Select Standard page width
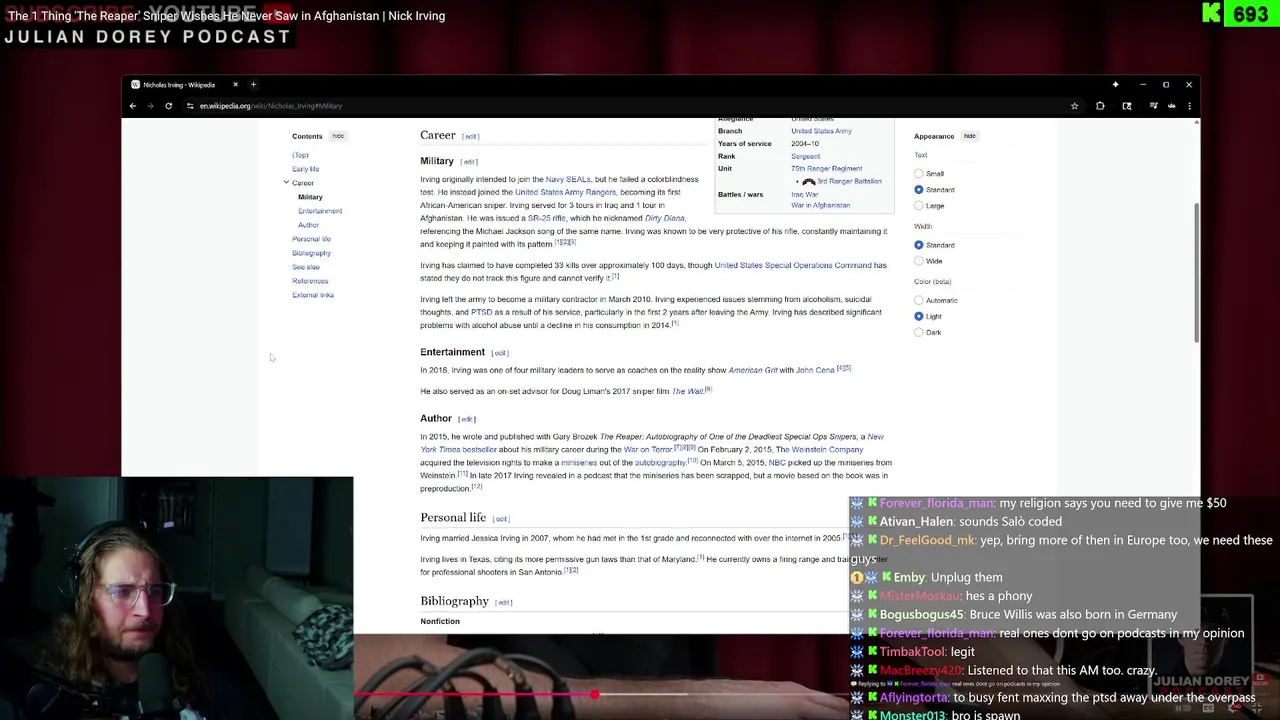Image resolution: width=1280 pixels, height=720 pixels. 919,245
